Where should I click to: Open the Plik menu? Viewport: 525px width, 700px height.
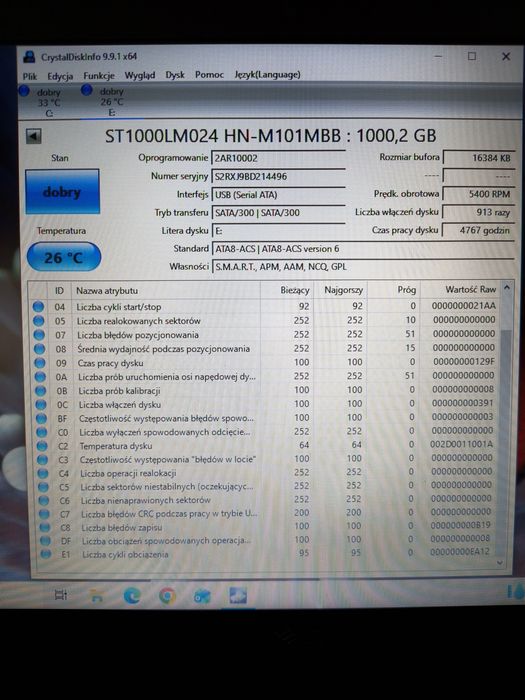[x=30, y=76]
